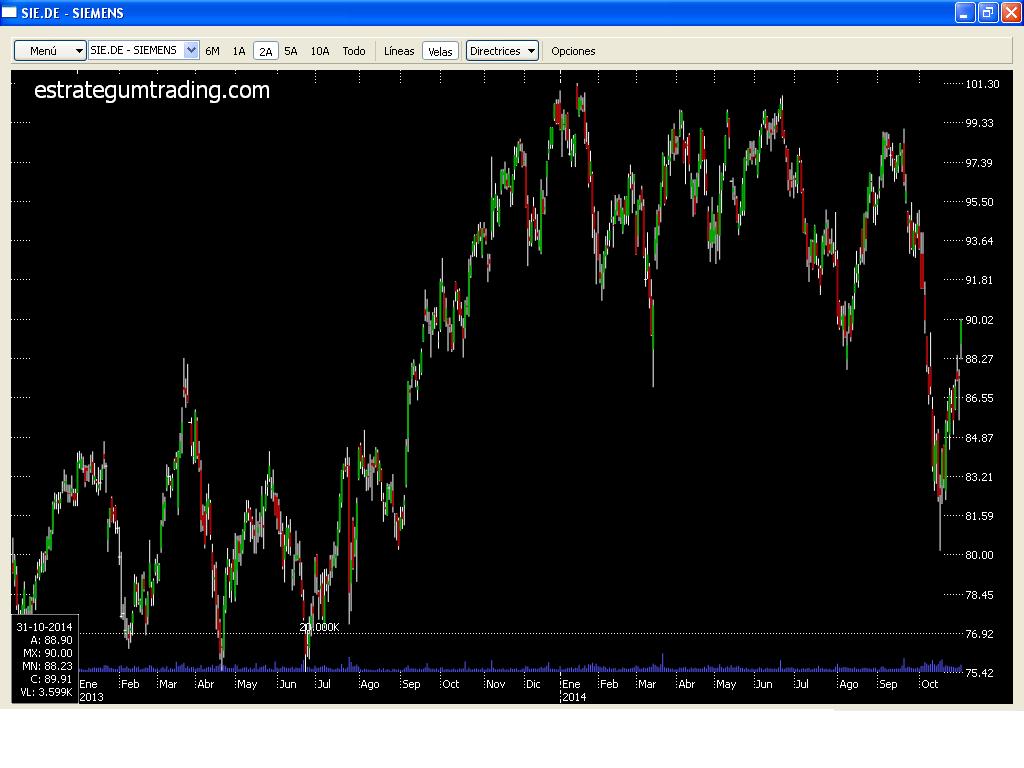Click the 91.81 price axis label
This screenshot has height=768, width=1024.
point(979,280)
